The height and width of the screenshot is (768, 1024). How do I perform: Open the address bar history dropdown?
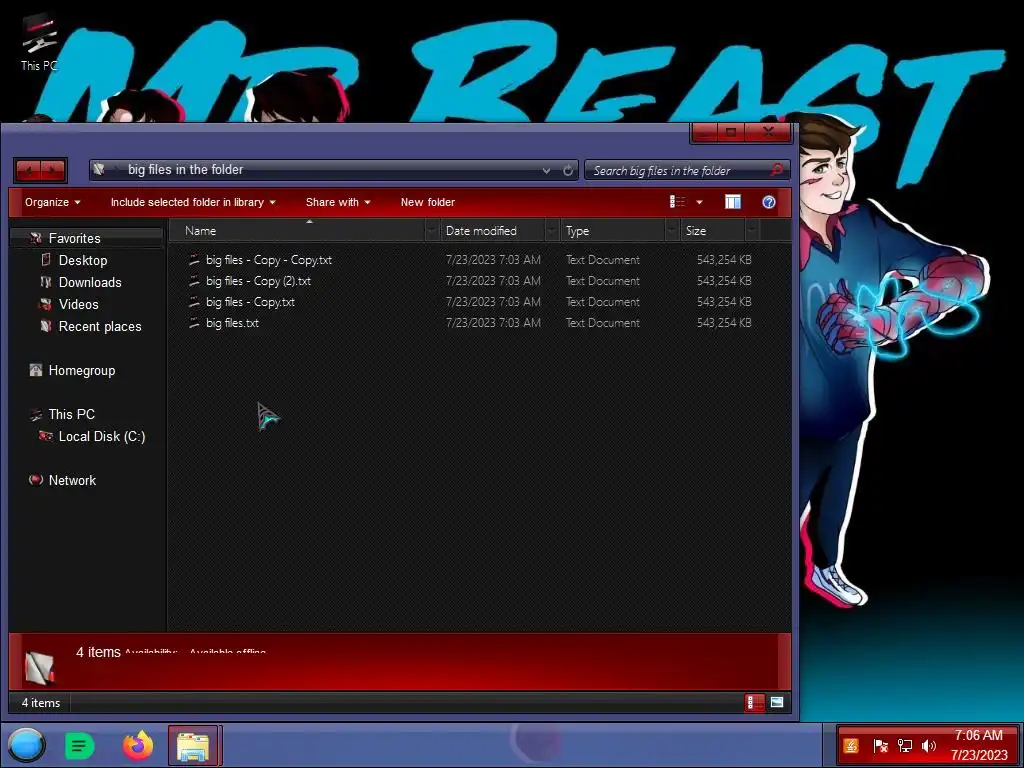[x=546, y=170]
